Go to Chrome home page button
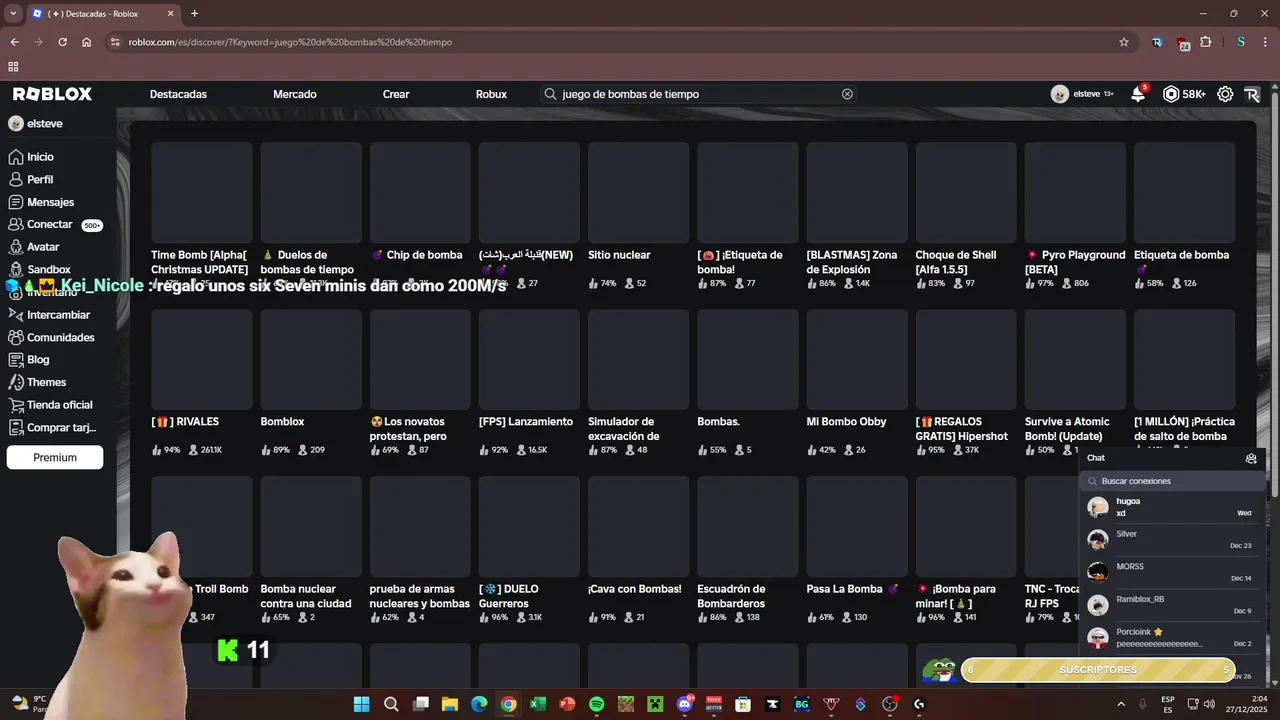The width and height of the screenshot is (1280, 720). (x=87, y=42)
